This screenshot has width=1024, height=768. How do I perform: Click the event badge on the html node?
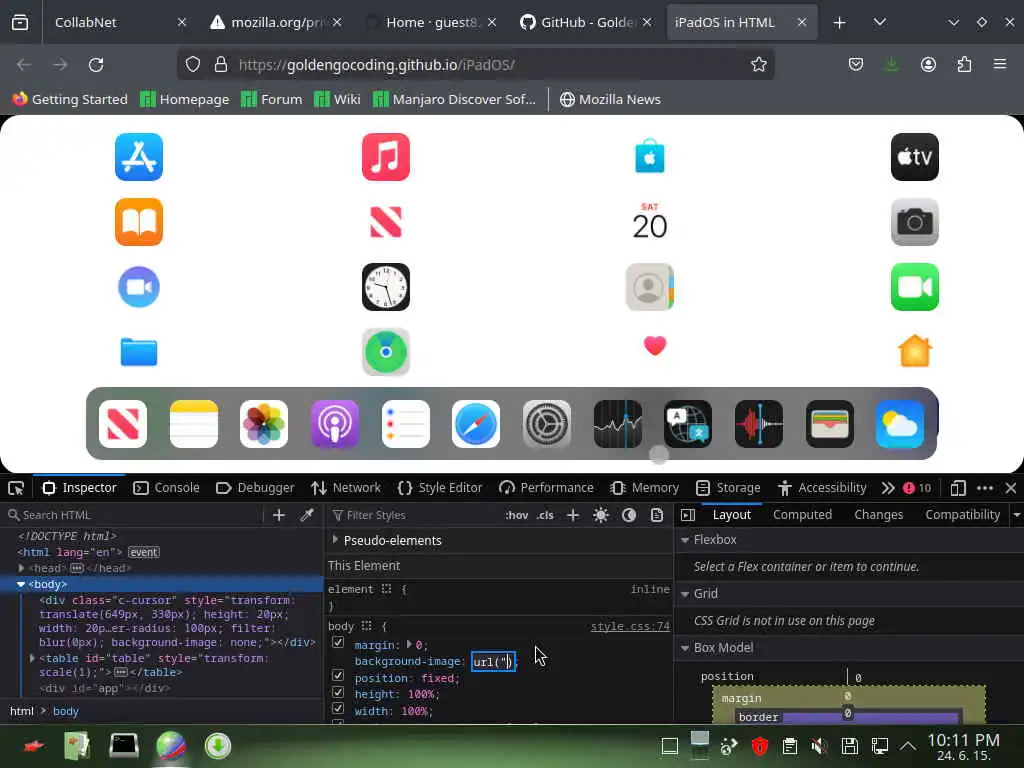point(143,552)
